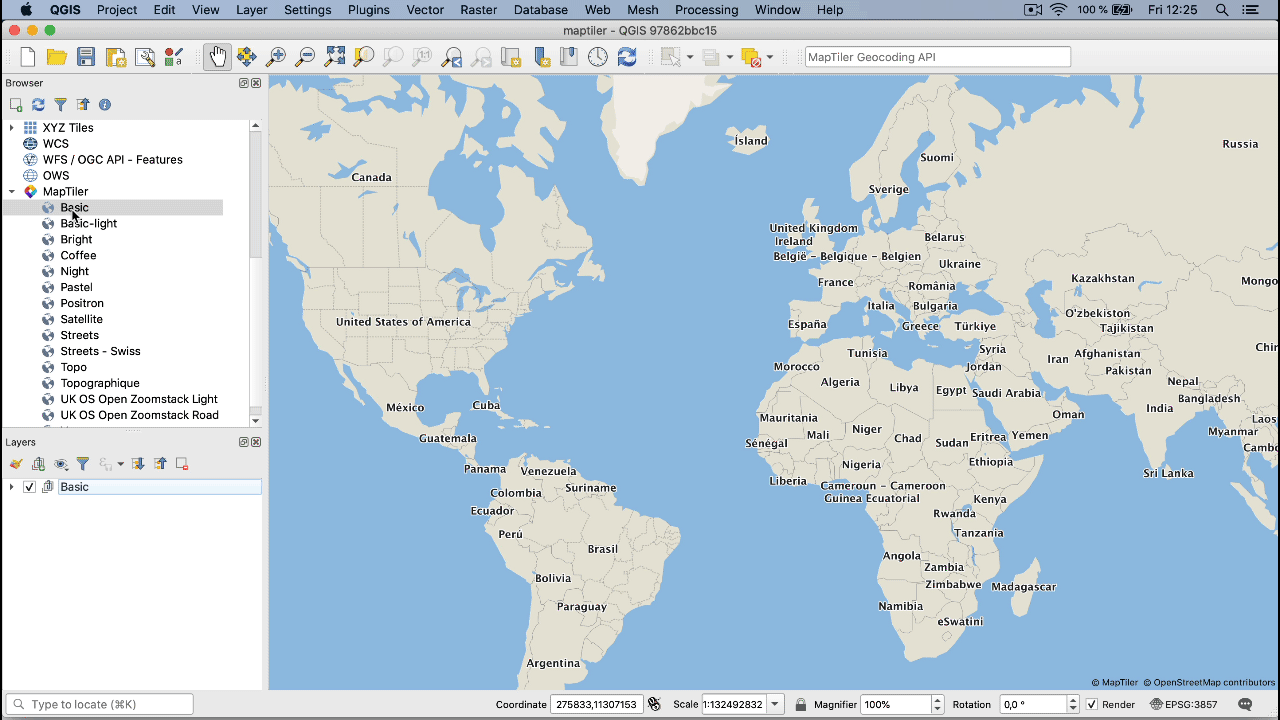
Task: Click Collapse All icon in Browser panel
Action: point(83,104)
